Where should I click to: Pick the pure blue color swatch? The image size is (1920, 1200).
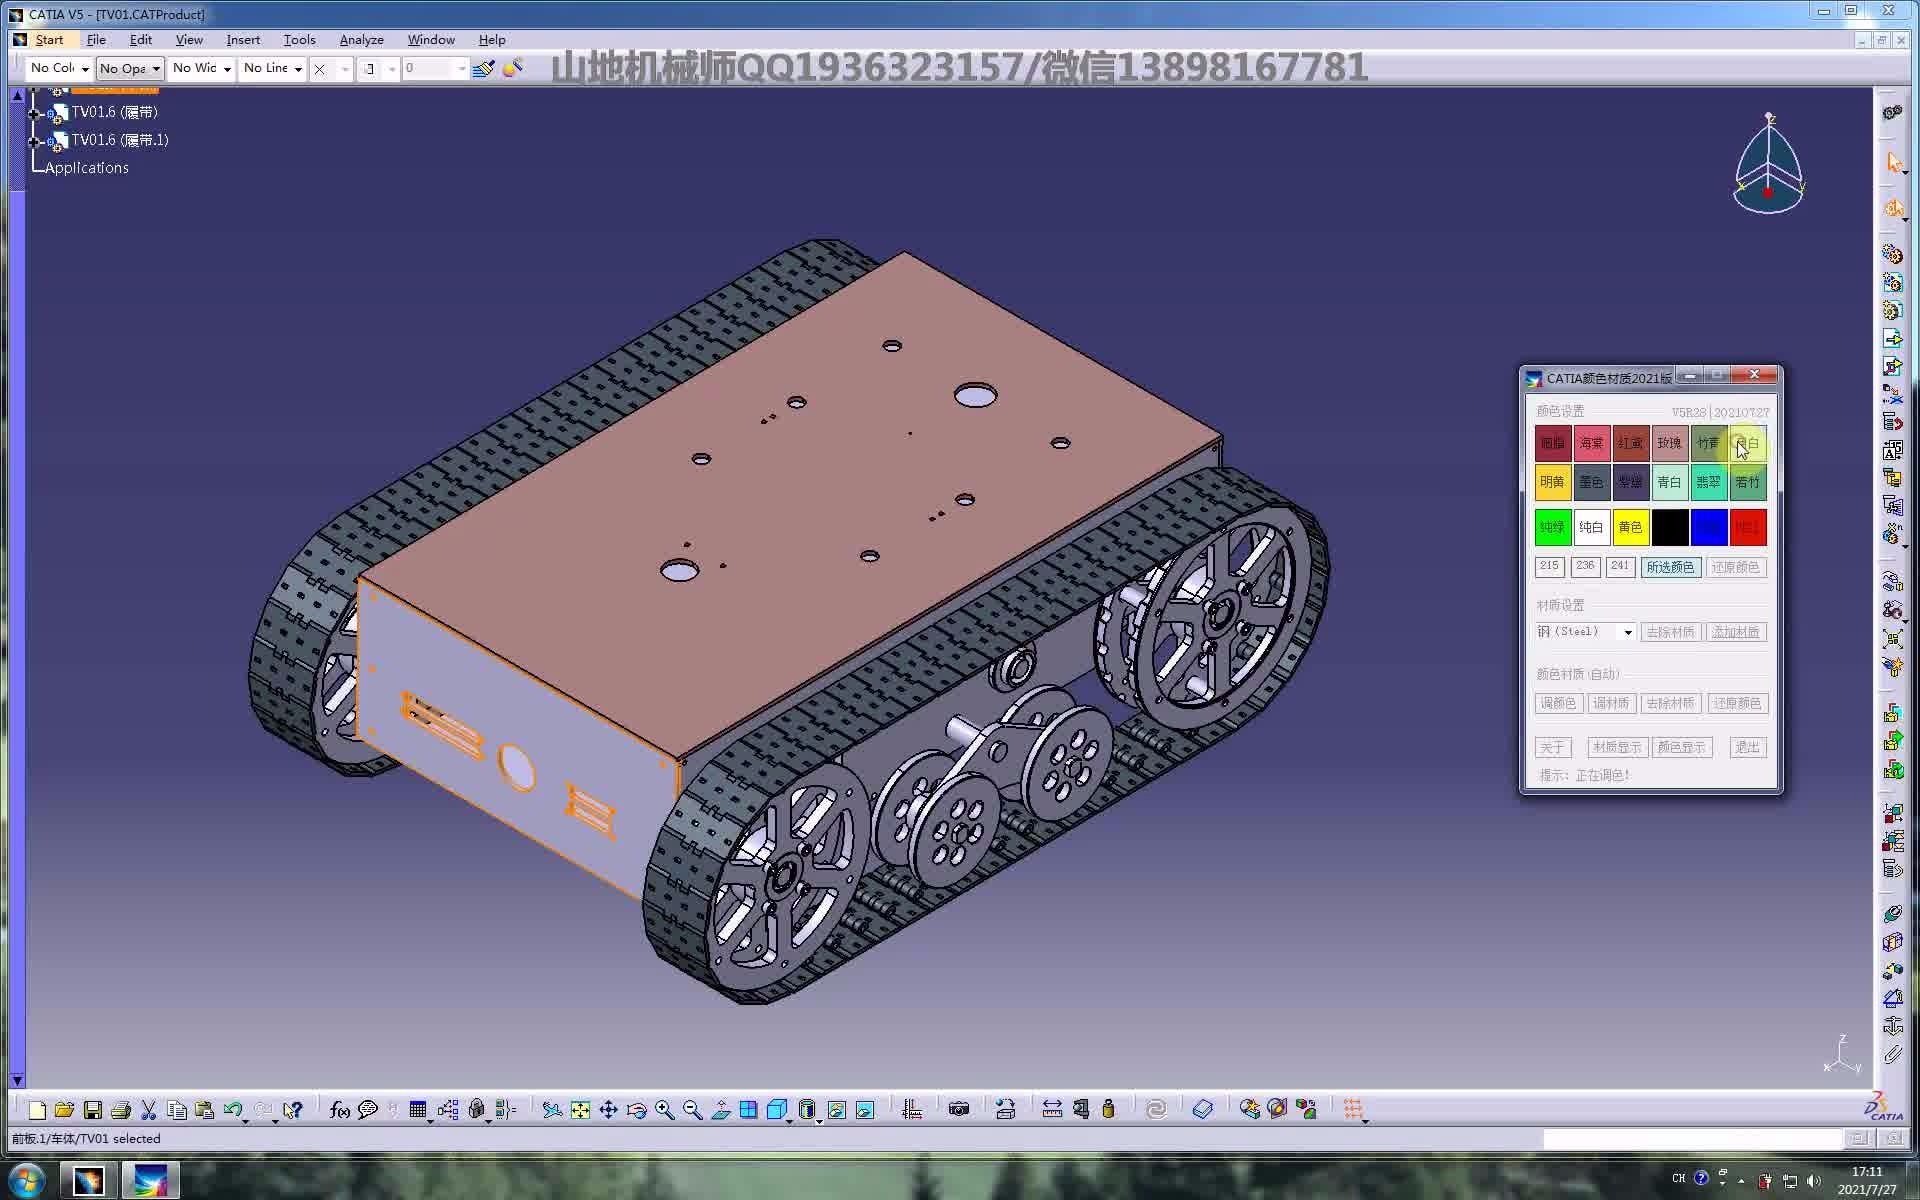pyautogui.click(x=1708, y=527)
